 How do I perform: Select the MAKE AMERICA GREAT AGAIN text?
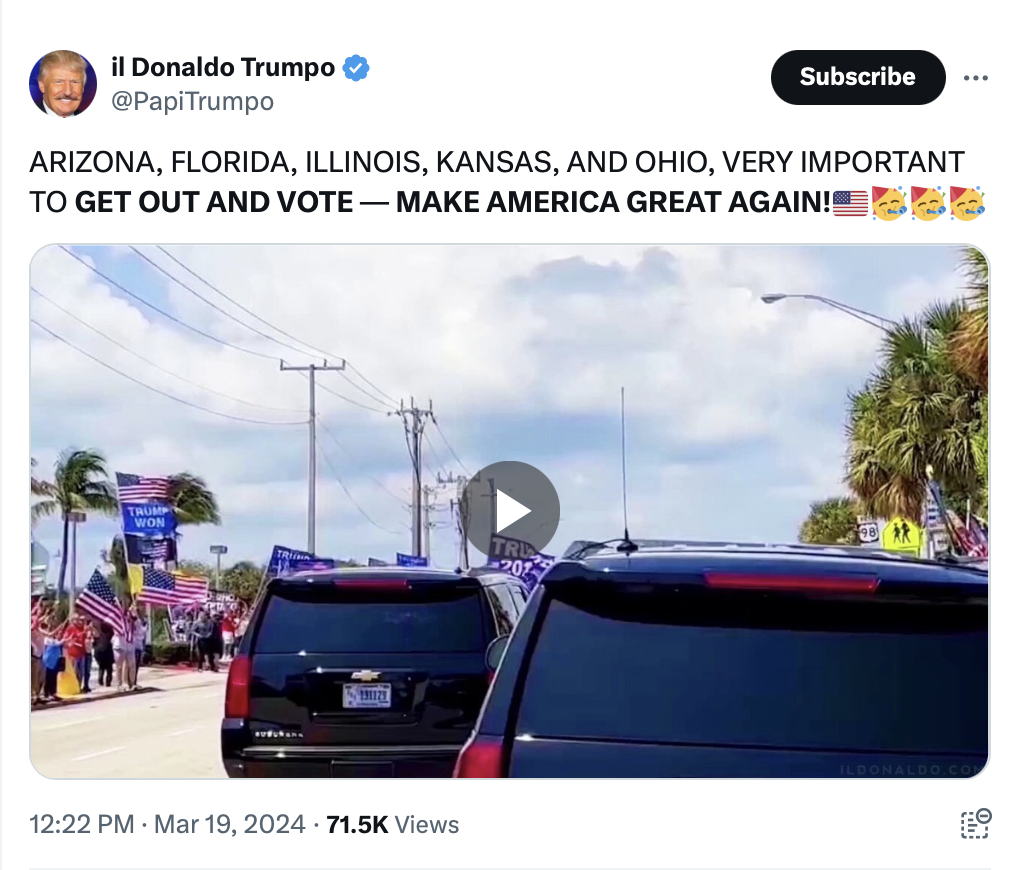click(614, 202)
